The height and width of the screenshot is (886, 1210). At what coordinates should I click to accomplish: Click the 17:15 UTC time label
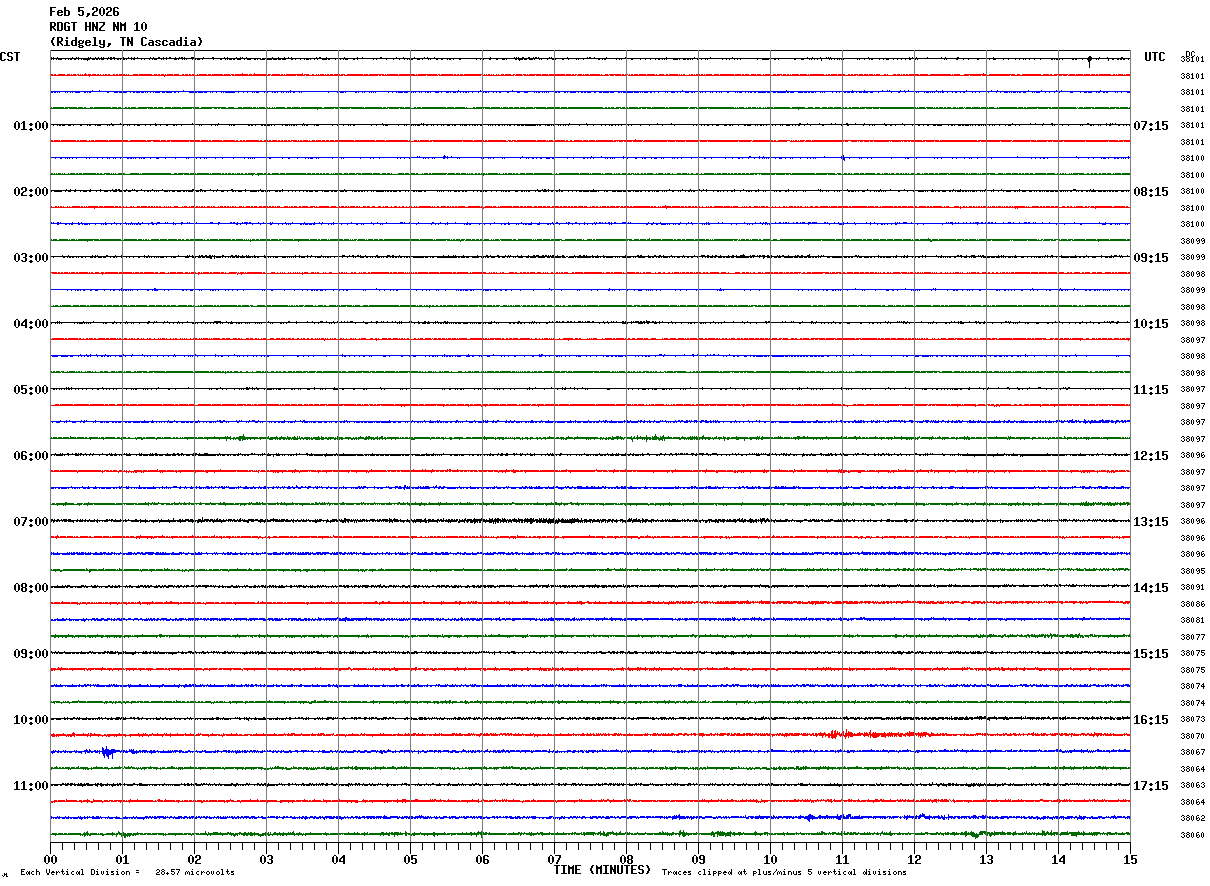1151,786
